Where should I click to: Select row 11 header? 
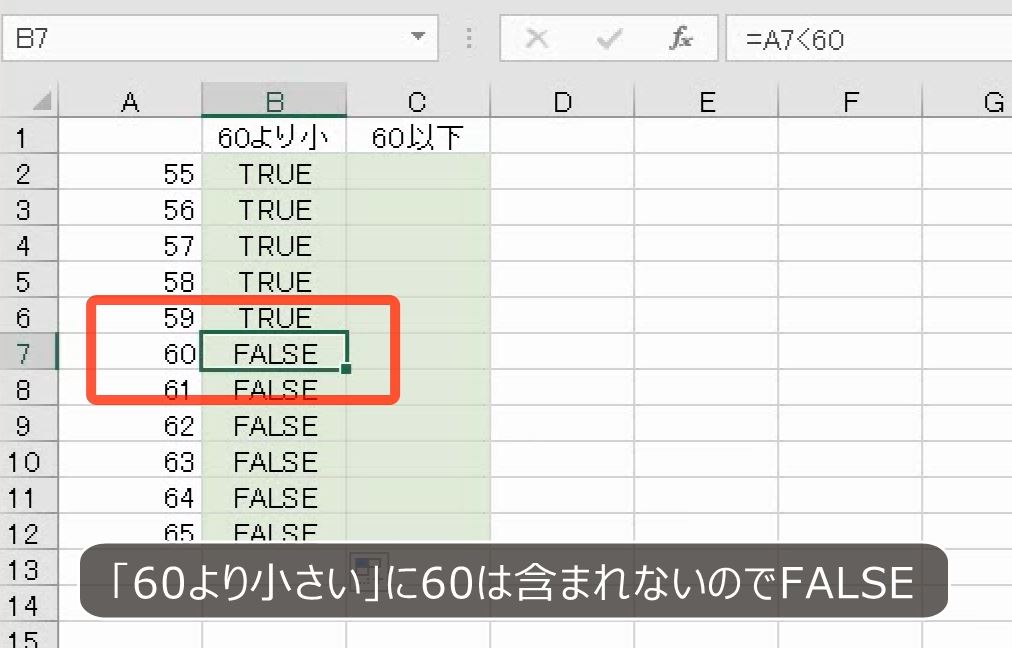pyautogui.click(x=29, y=497)
